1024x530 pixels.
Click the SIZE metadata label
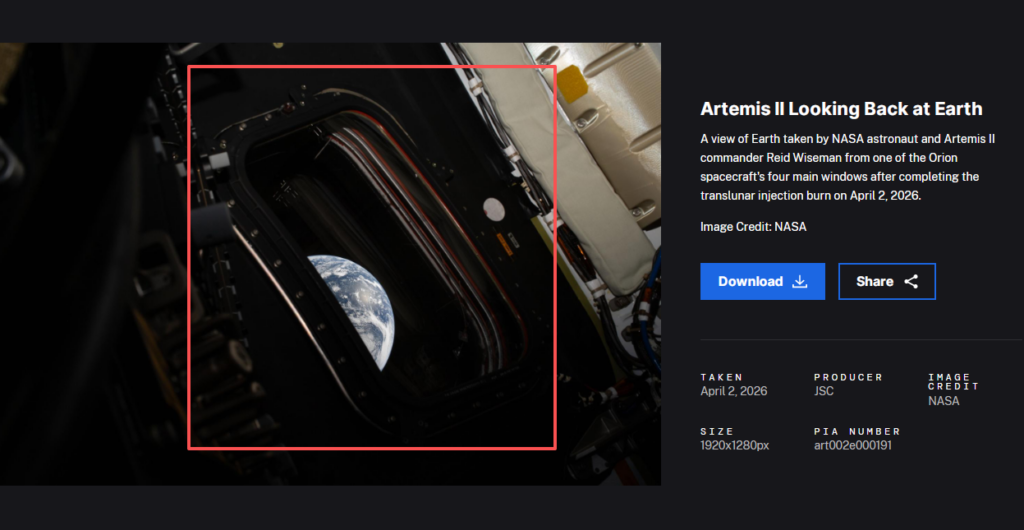(715, 431)
